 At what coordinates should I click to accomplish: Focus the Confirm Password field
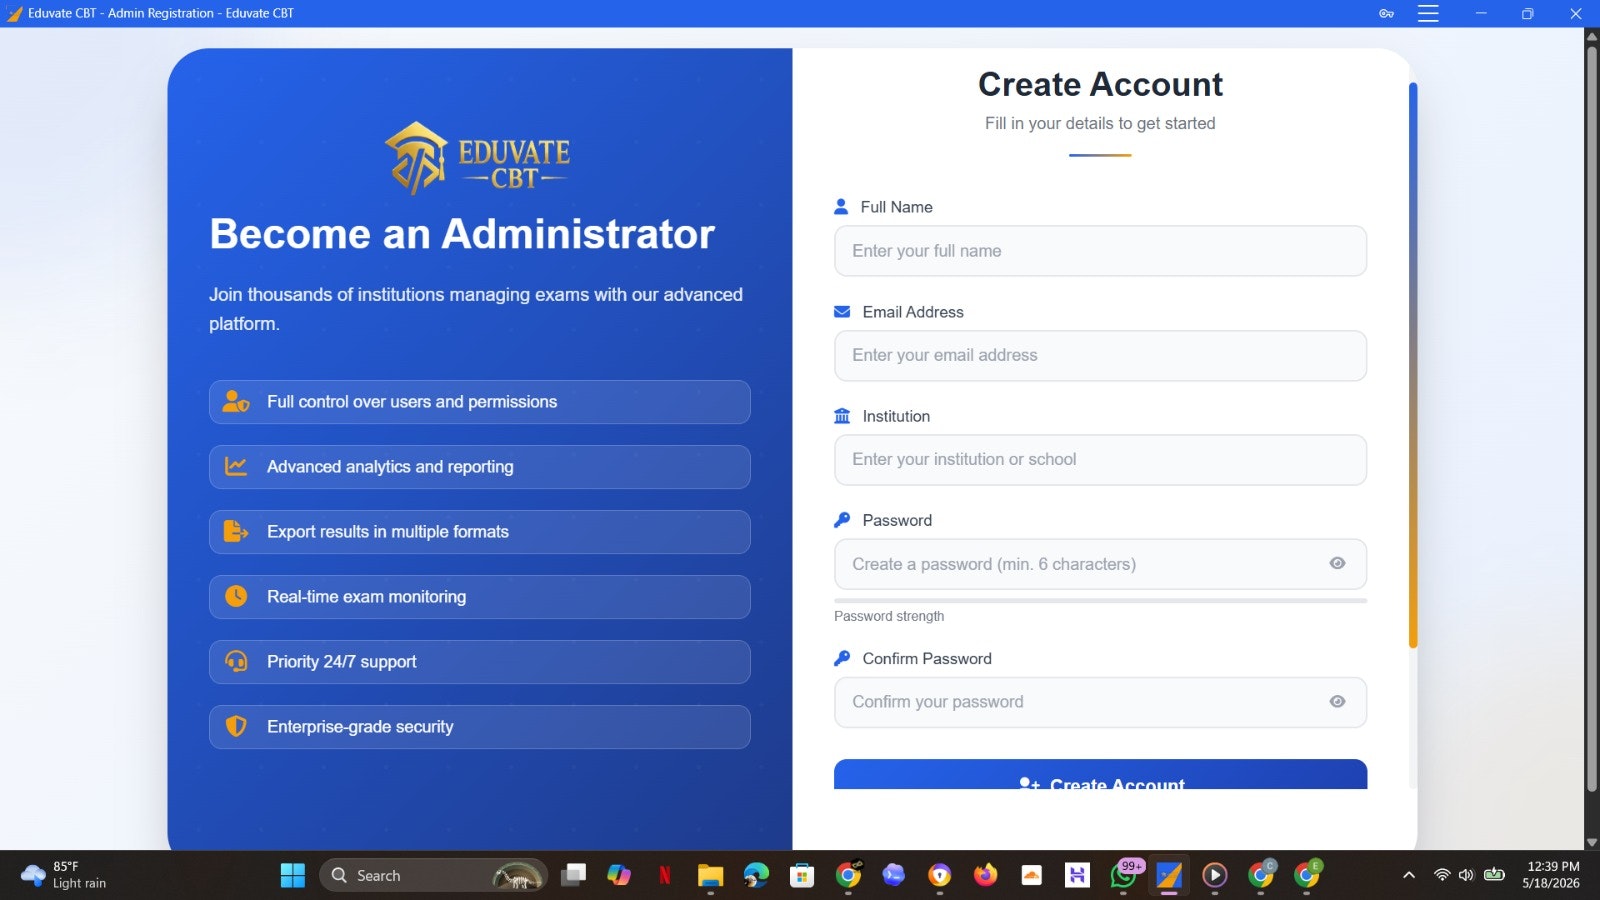pyautogui.click(x=1100, y=702)
